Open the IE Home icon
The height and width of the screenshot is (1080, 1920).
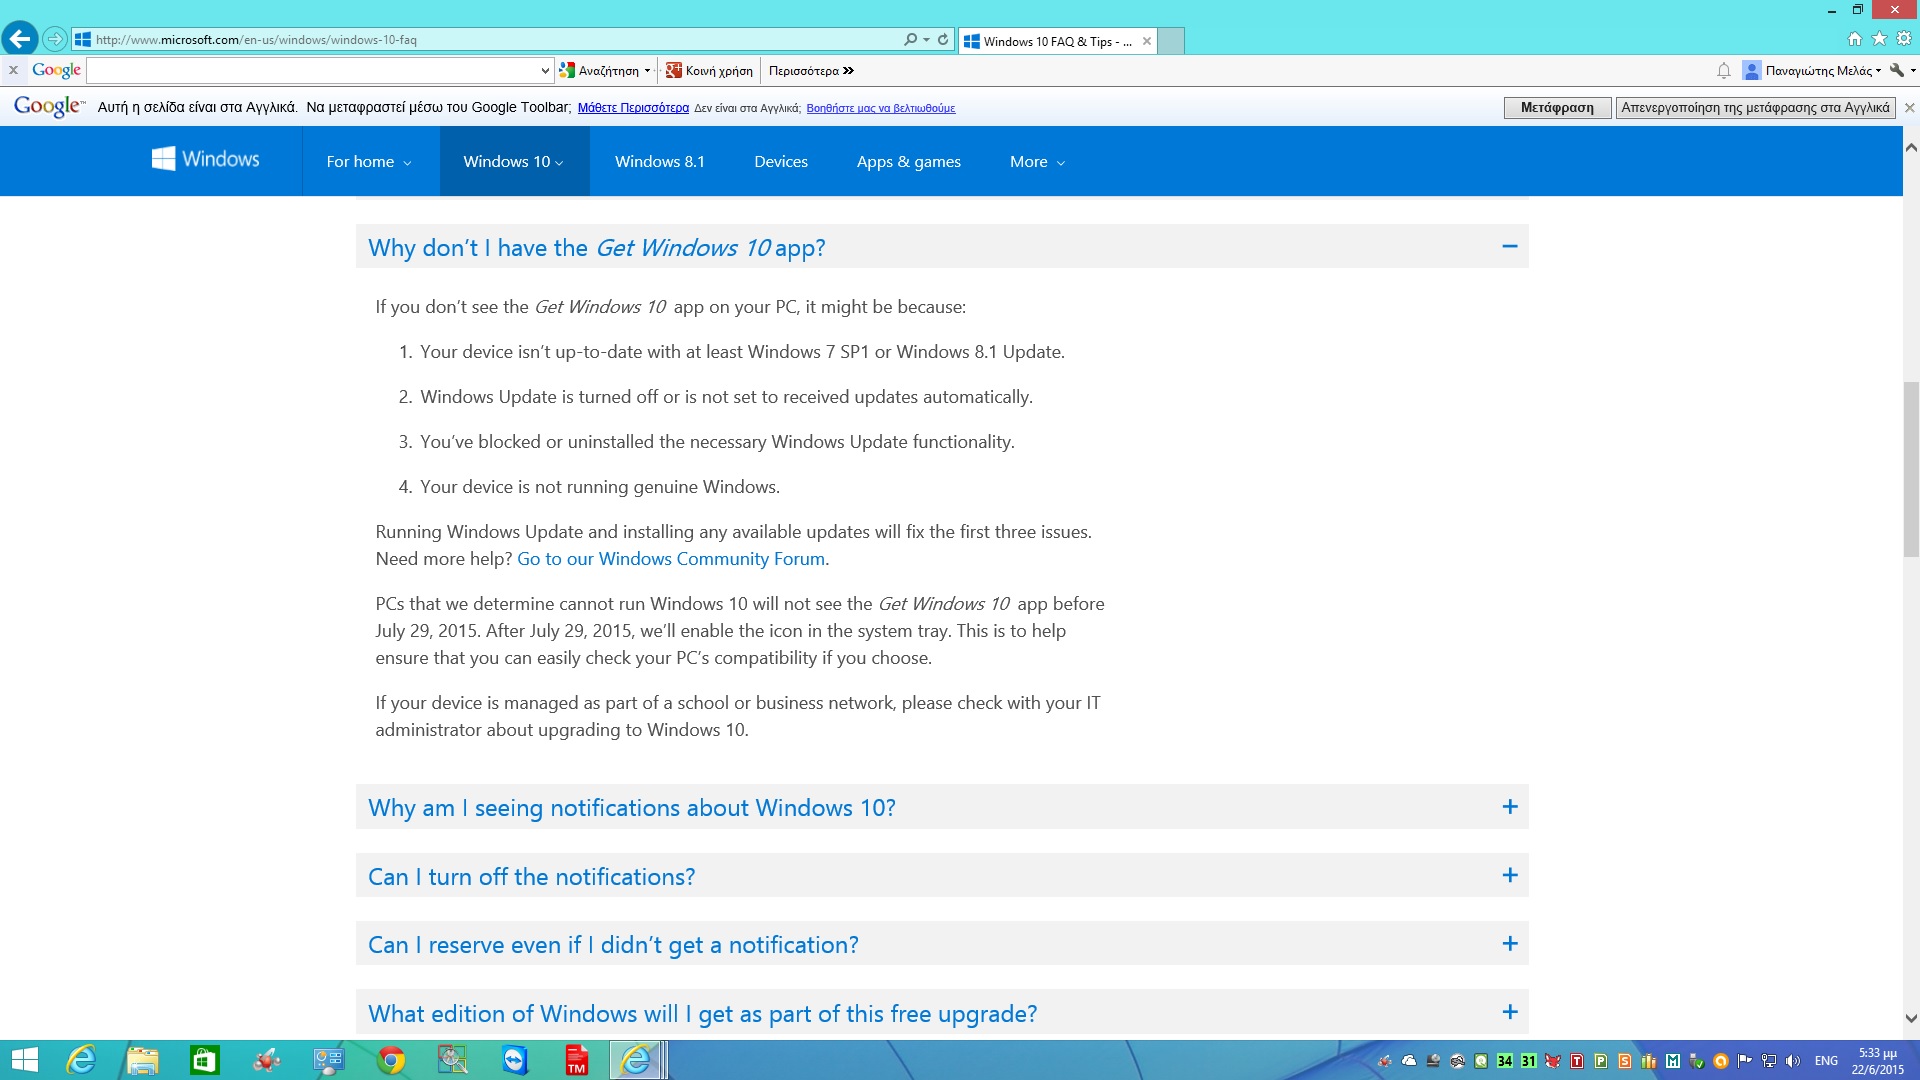(1855, 39)
